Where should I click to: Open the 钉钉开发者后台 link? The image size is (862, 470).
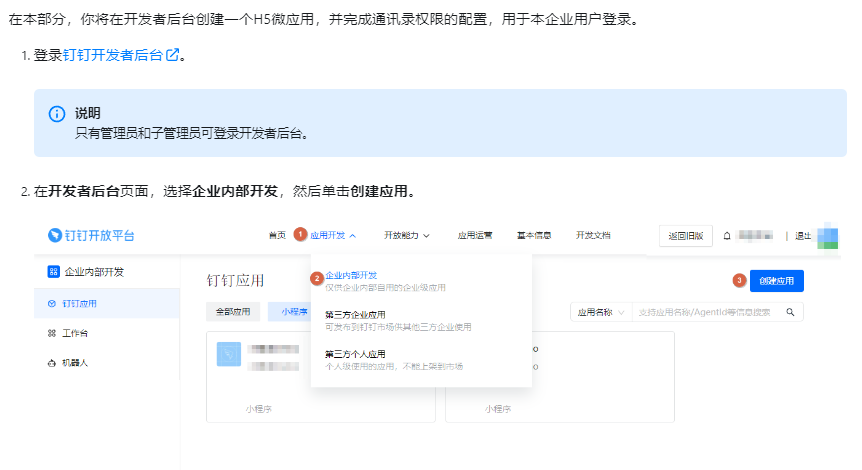pos(113,55)
